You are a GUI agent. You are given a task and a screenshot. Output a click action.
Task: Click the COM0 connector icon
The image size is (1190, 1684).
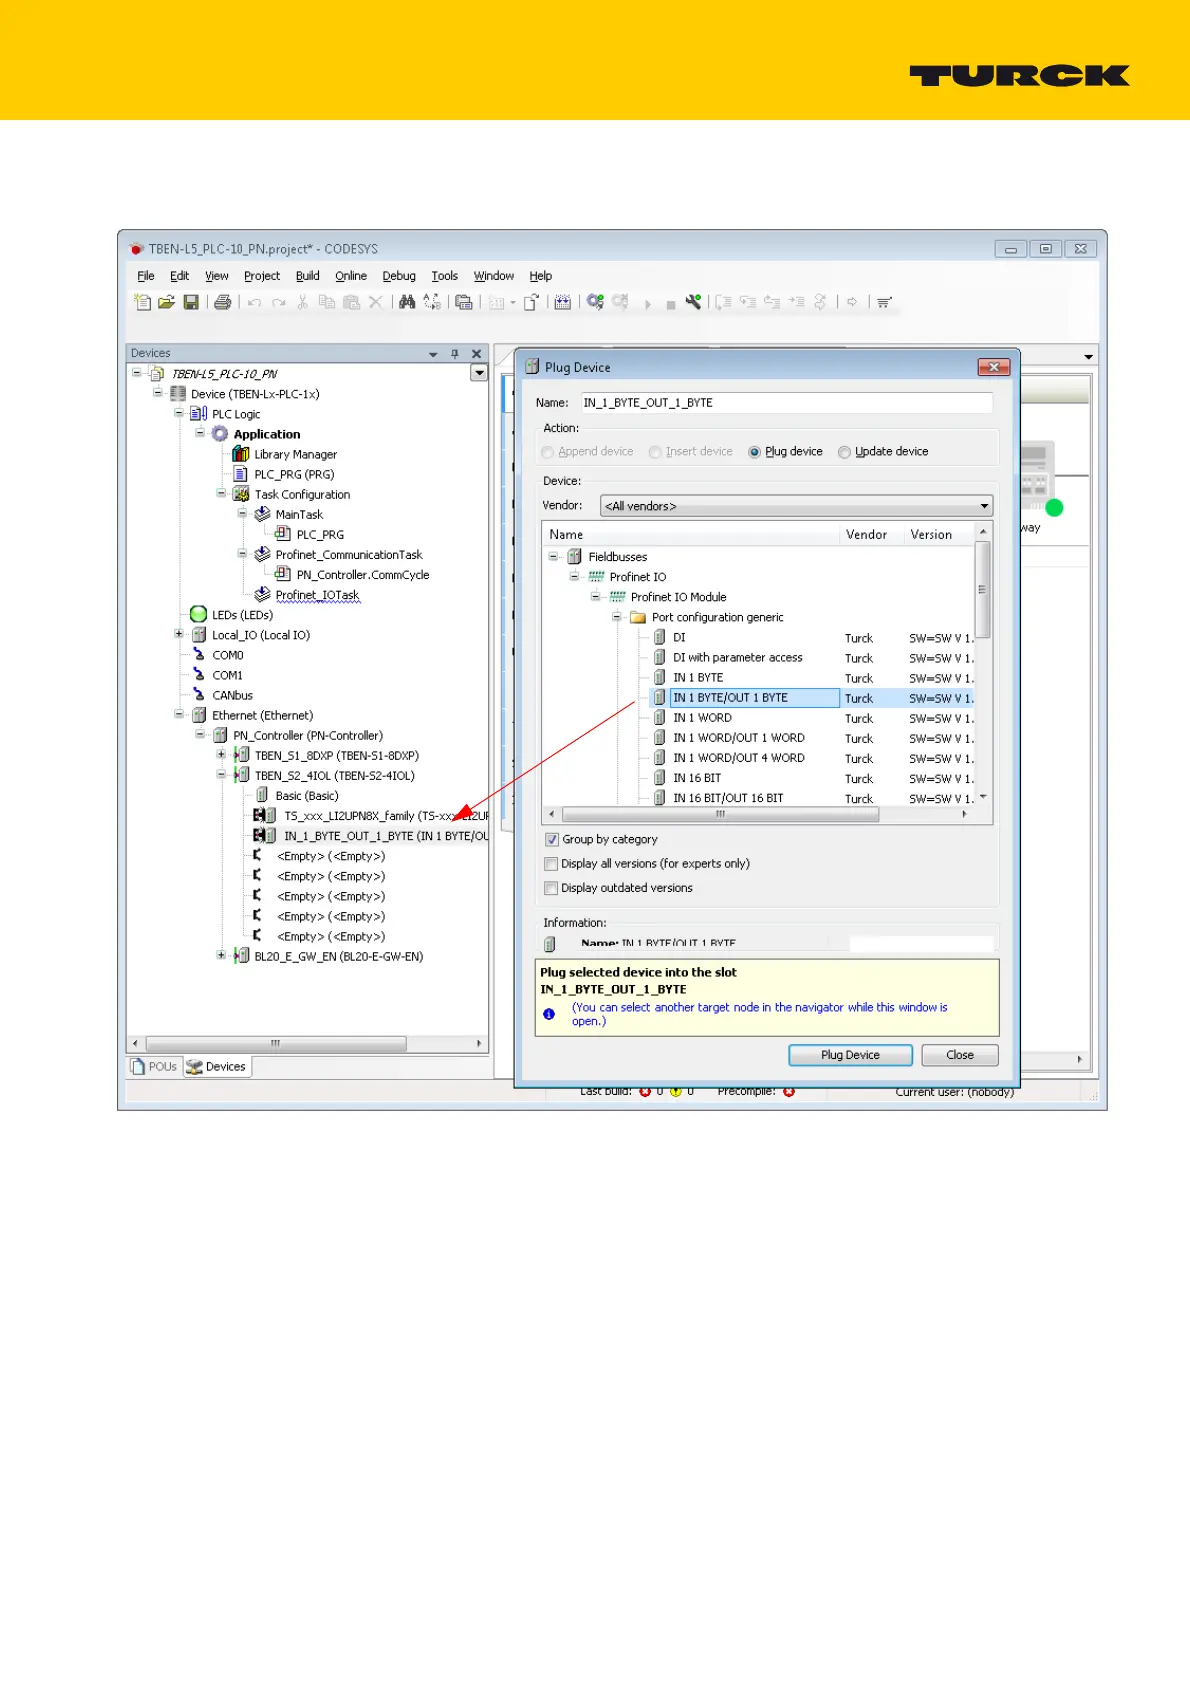click(x=199, y=655)
